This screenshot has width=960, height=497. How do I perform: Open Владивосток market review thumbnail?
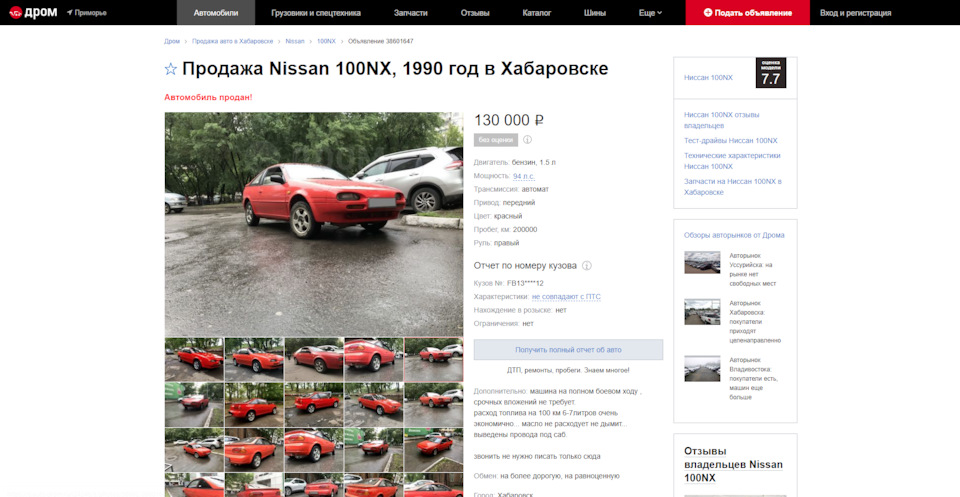[x=702, y=368]
